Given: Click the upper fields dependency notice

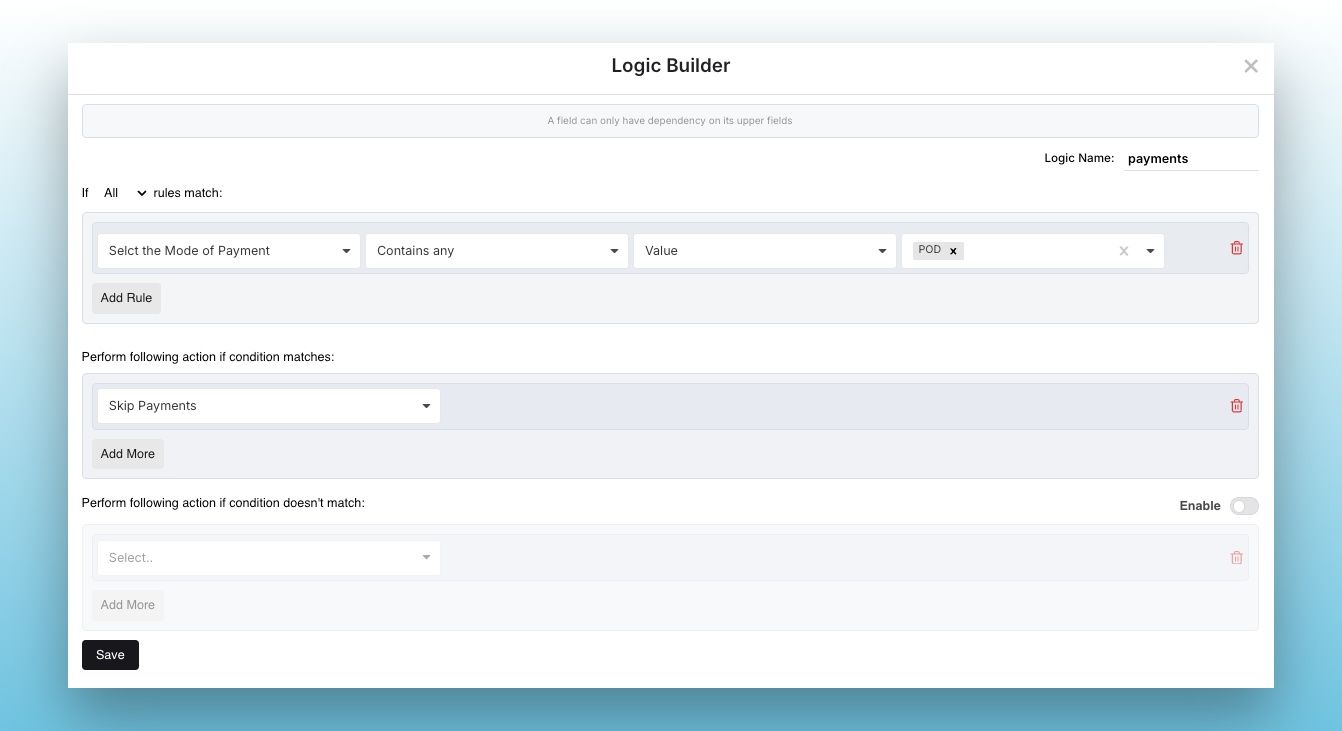Looking at the screenshot, I should click(x=670, y=121).
